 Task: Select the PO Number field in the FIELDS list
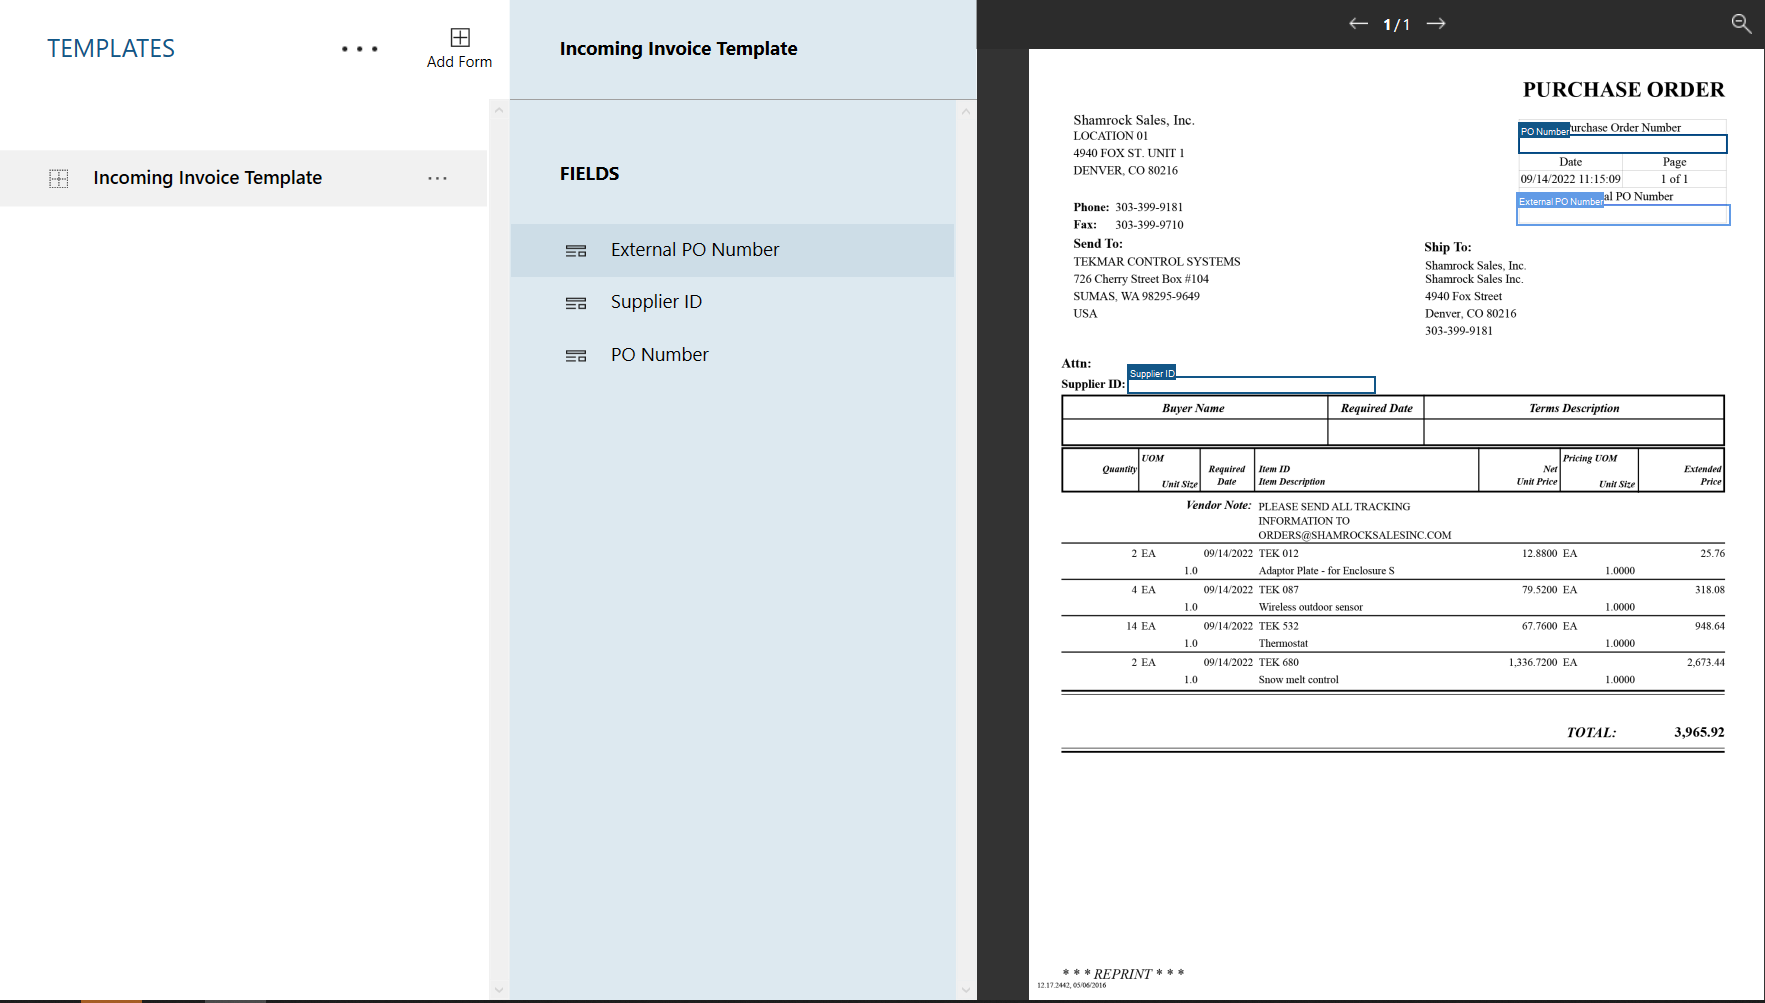(x=659, y=354)
